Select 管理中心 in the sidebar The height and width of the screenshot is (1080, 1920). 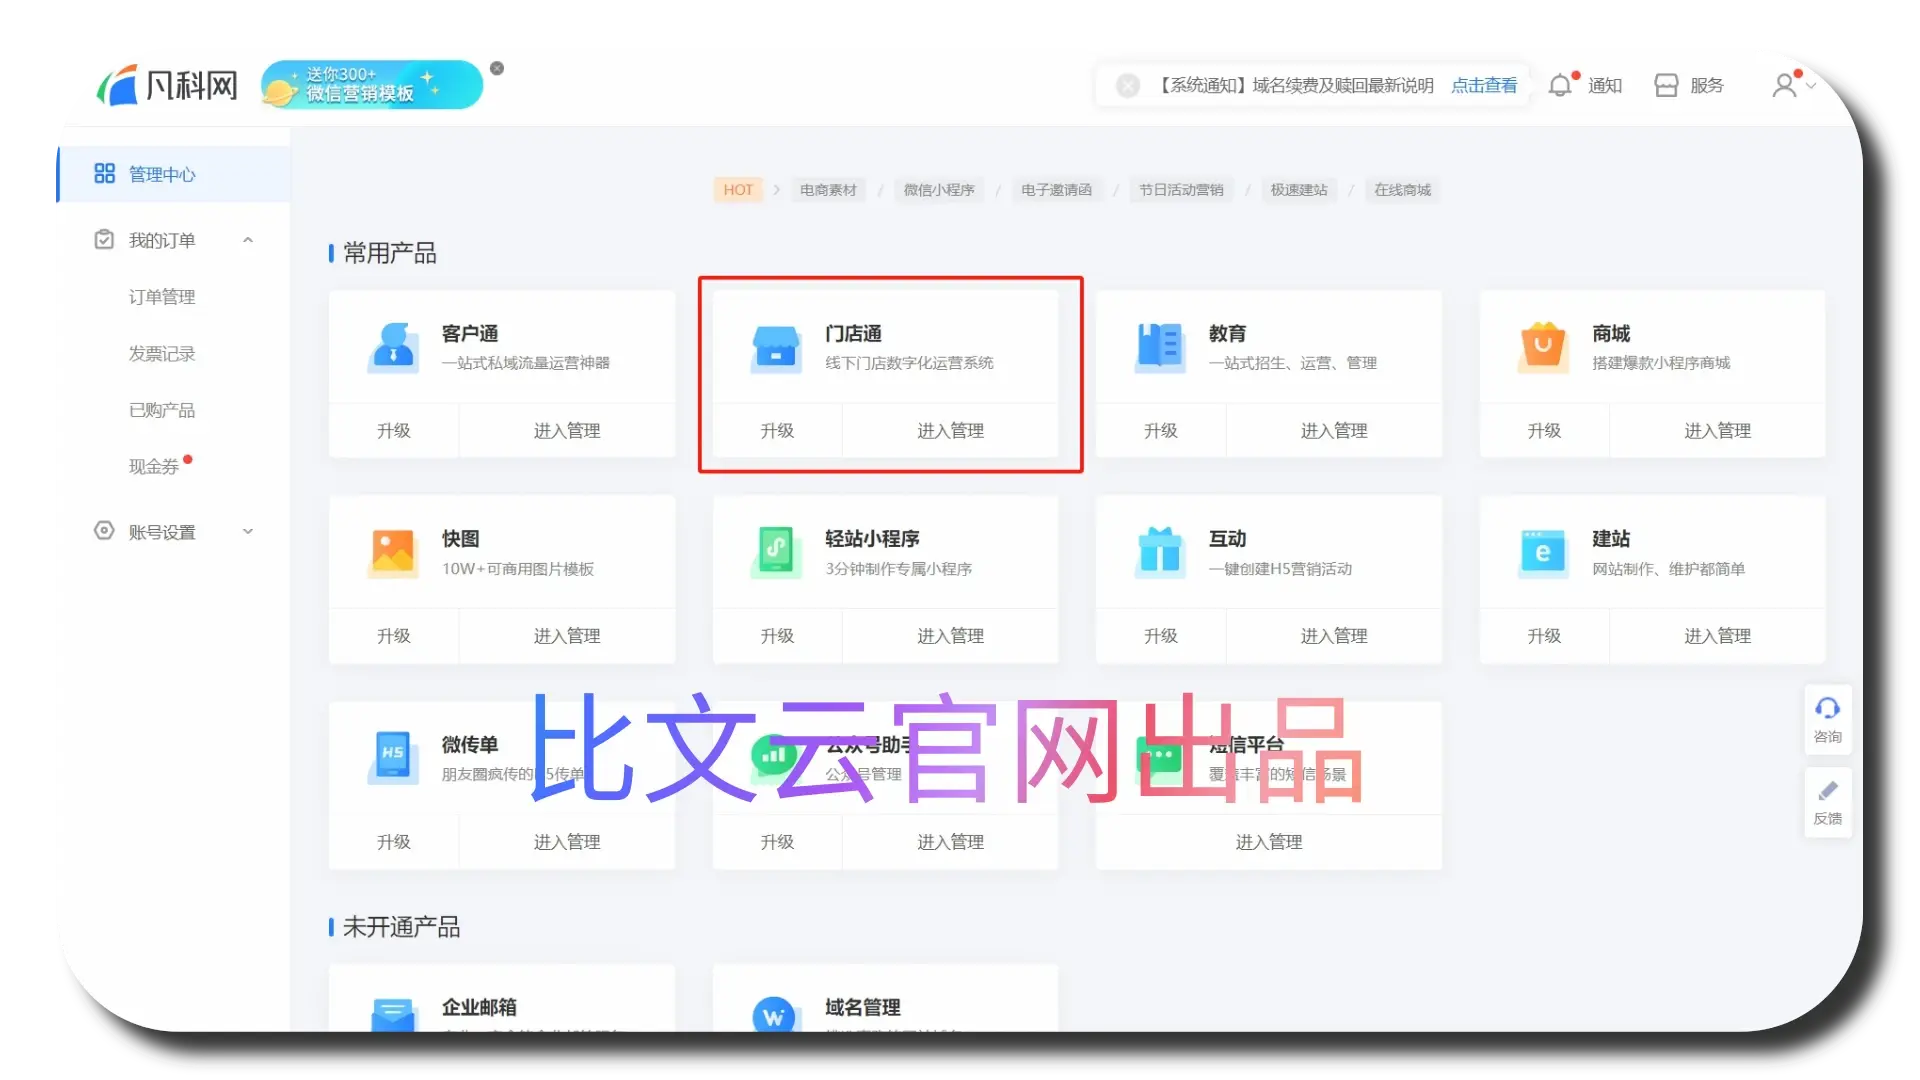[175, 174]
